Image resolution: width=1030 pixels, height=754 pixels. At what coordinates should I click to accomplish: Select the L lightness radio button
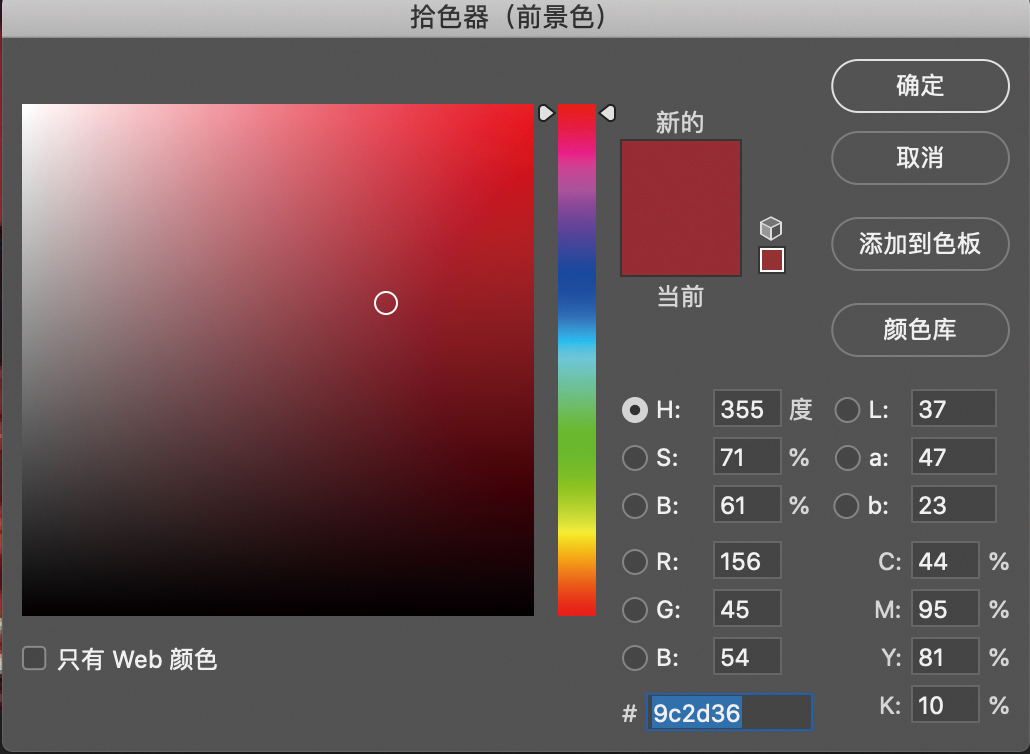tap(847, 410)
